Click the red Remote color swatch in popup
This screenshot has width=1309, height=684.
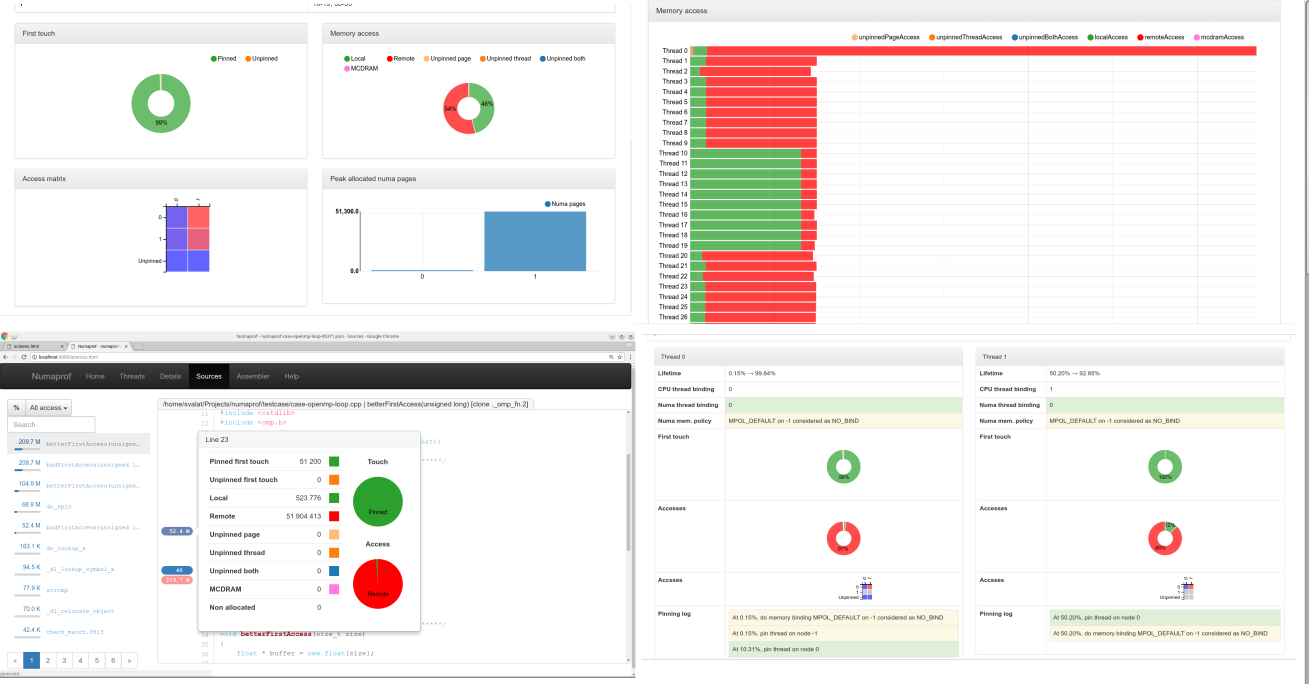pos(334,516)
